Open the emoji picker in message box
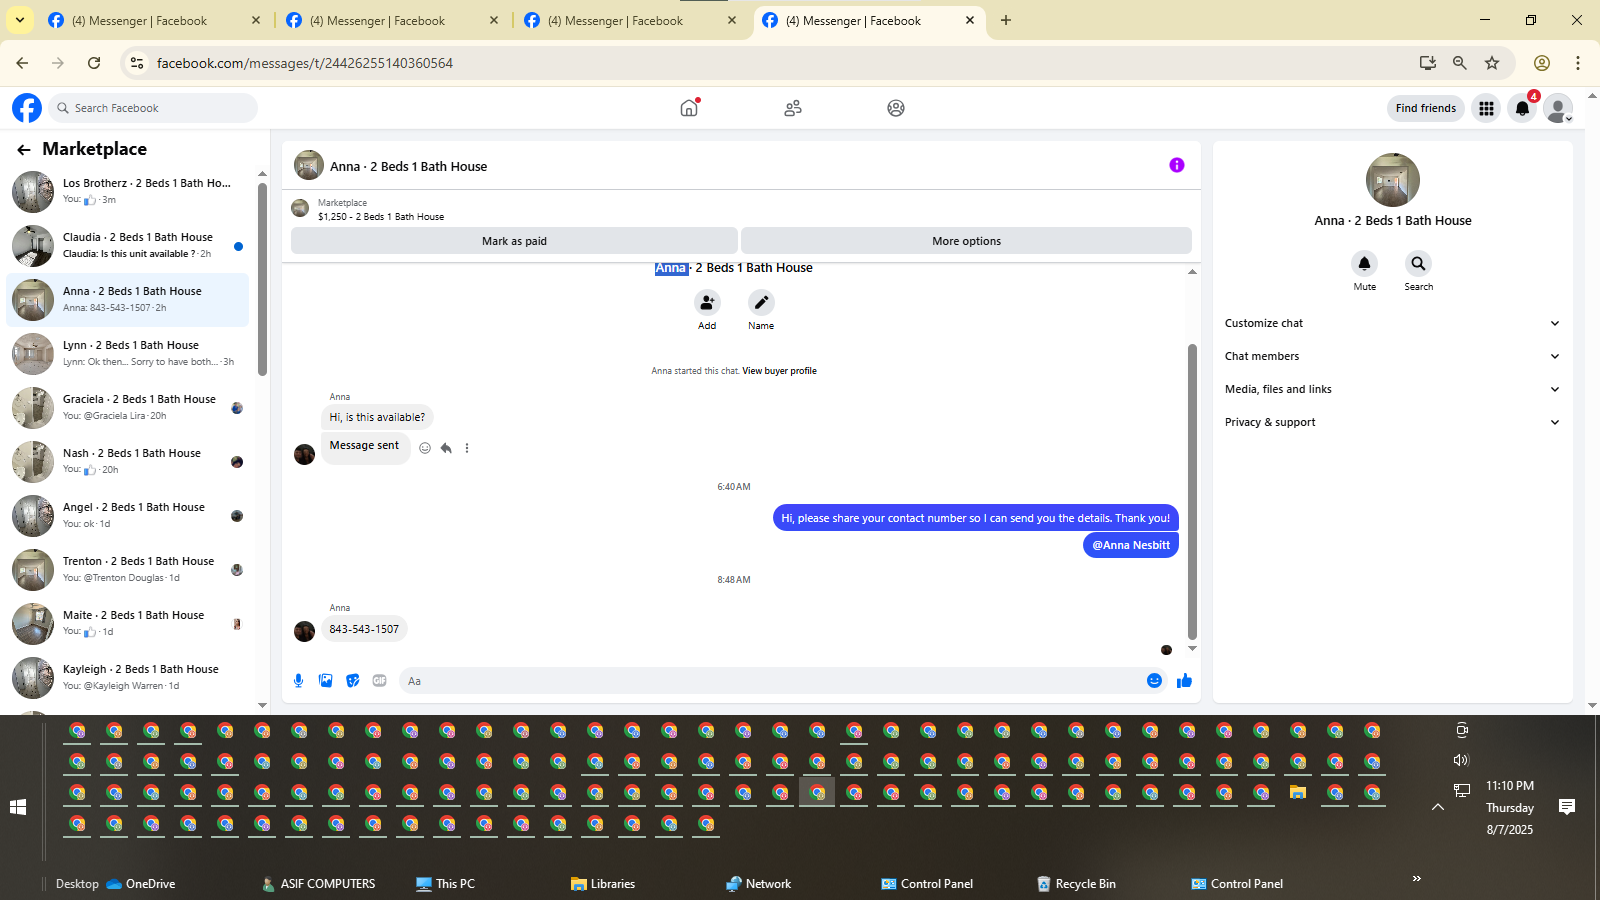This screenshot has height=900, width=1600. 1154,681
